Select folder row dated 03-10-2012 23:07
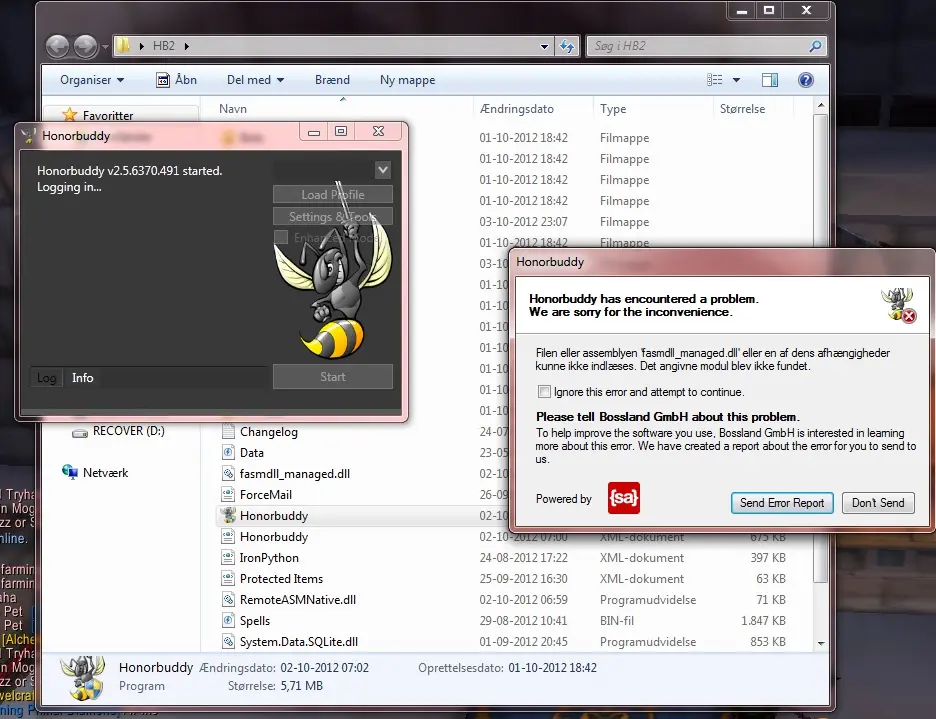This screenshot has width=936, height=719. click(x=504, y=222)
